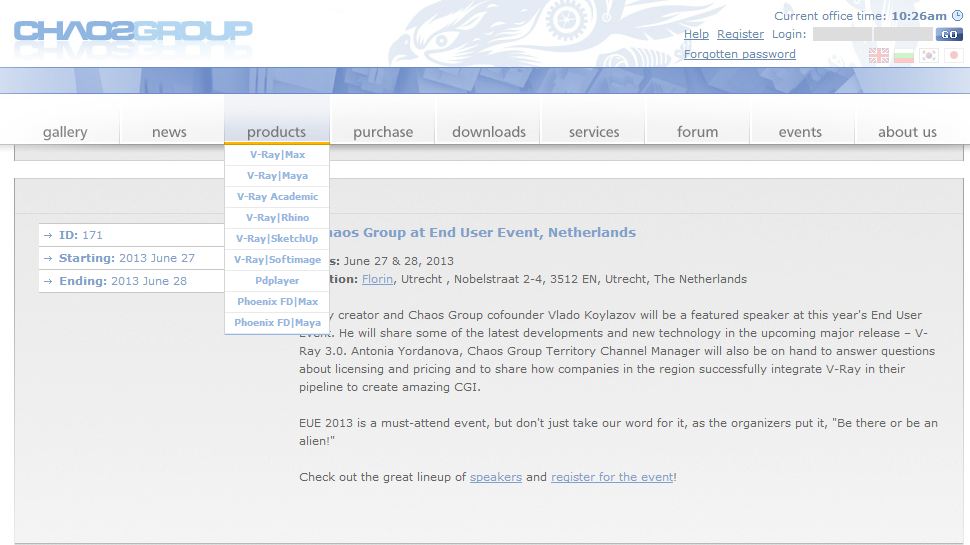Pick V-Ray|Softimage from products dropdown
Image resolution: width=970 pixels, height=545 pixels.
coord(277,260)
